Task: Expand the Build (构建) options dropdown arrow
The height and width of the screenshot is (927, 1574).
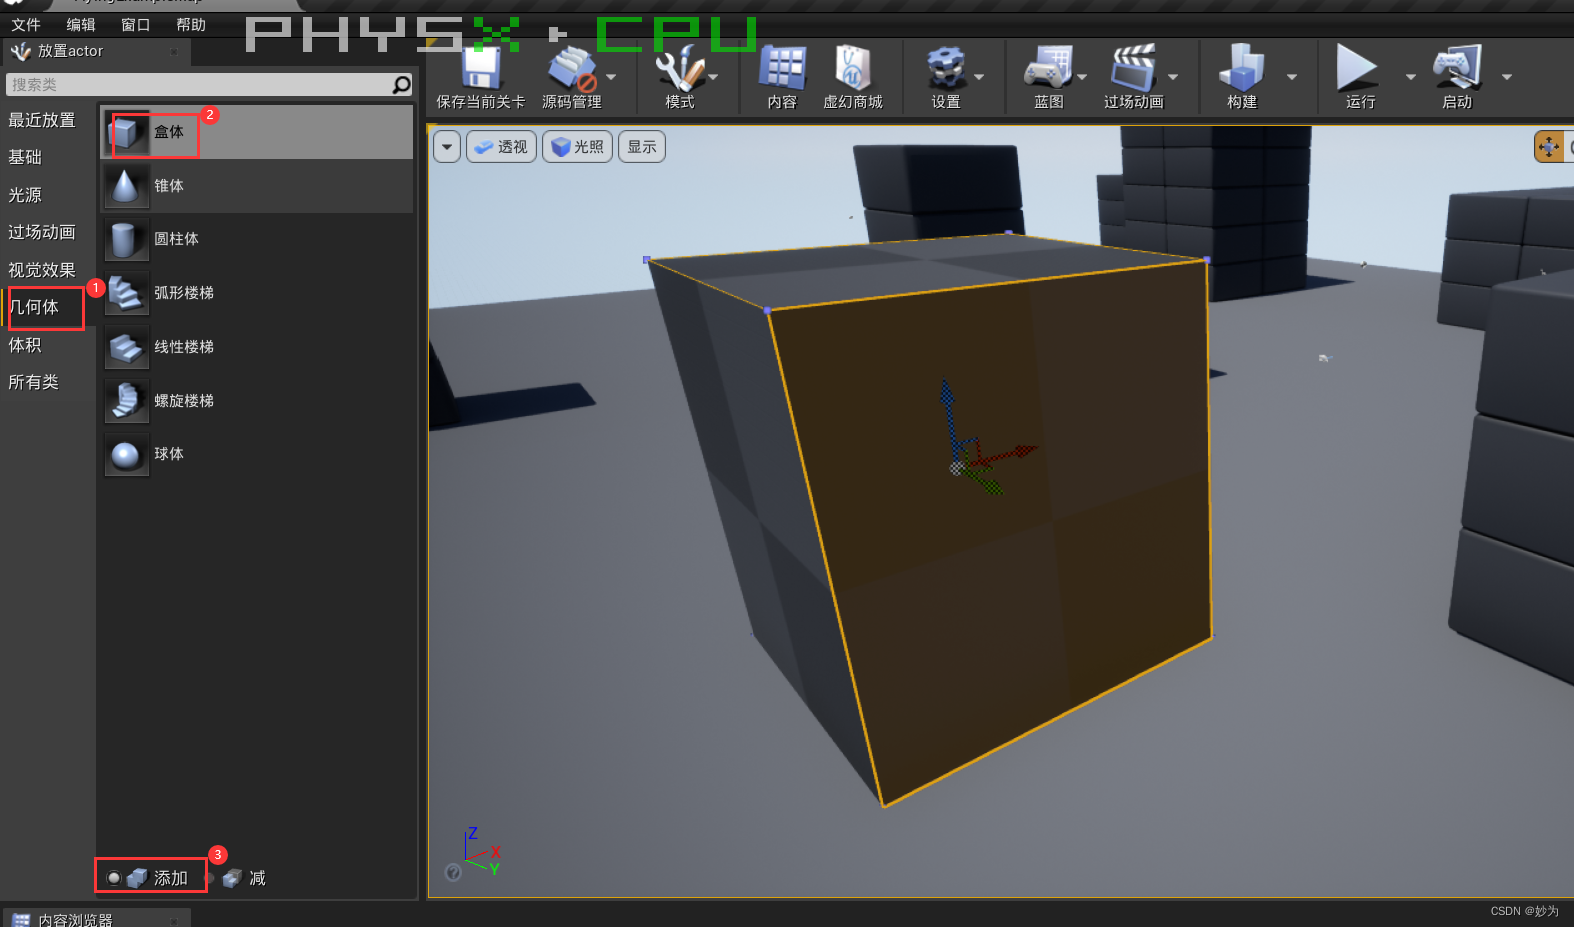Action: 1292,77
